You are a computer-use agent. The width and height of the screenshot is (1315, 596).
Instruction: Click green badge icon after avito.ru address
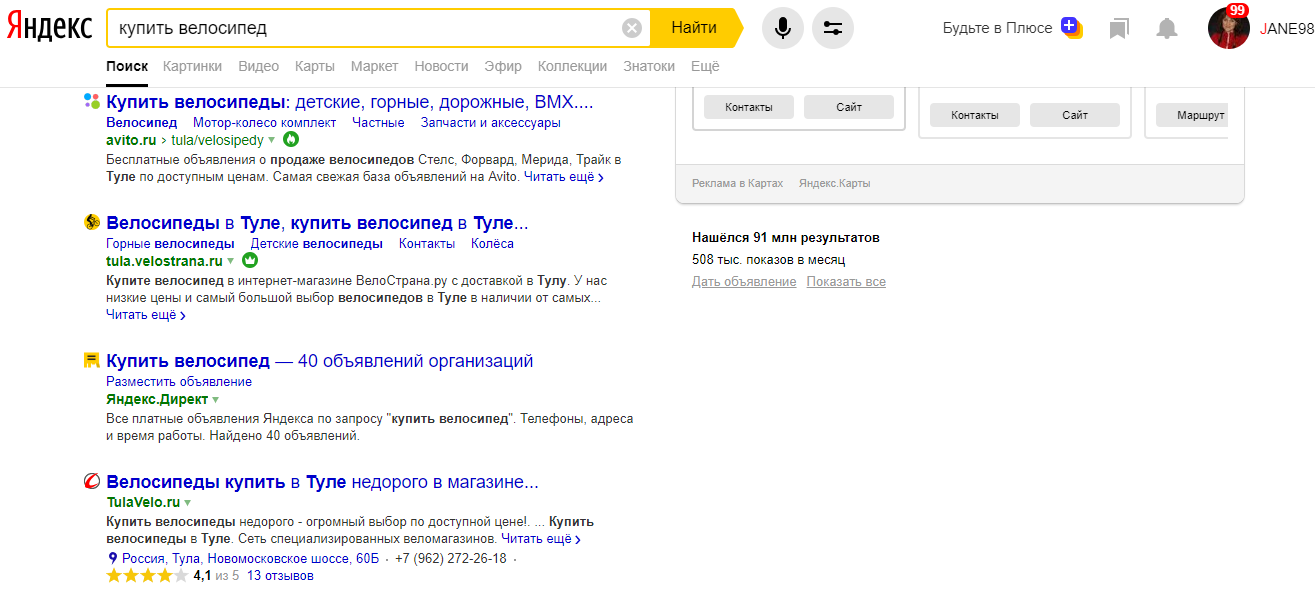(291, 139)
